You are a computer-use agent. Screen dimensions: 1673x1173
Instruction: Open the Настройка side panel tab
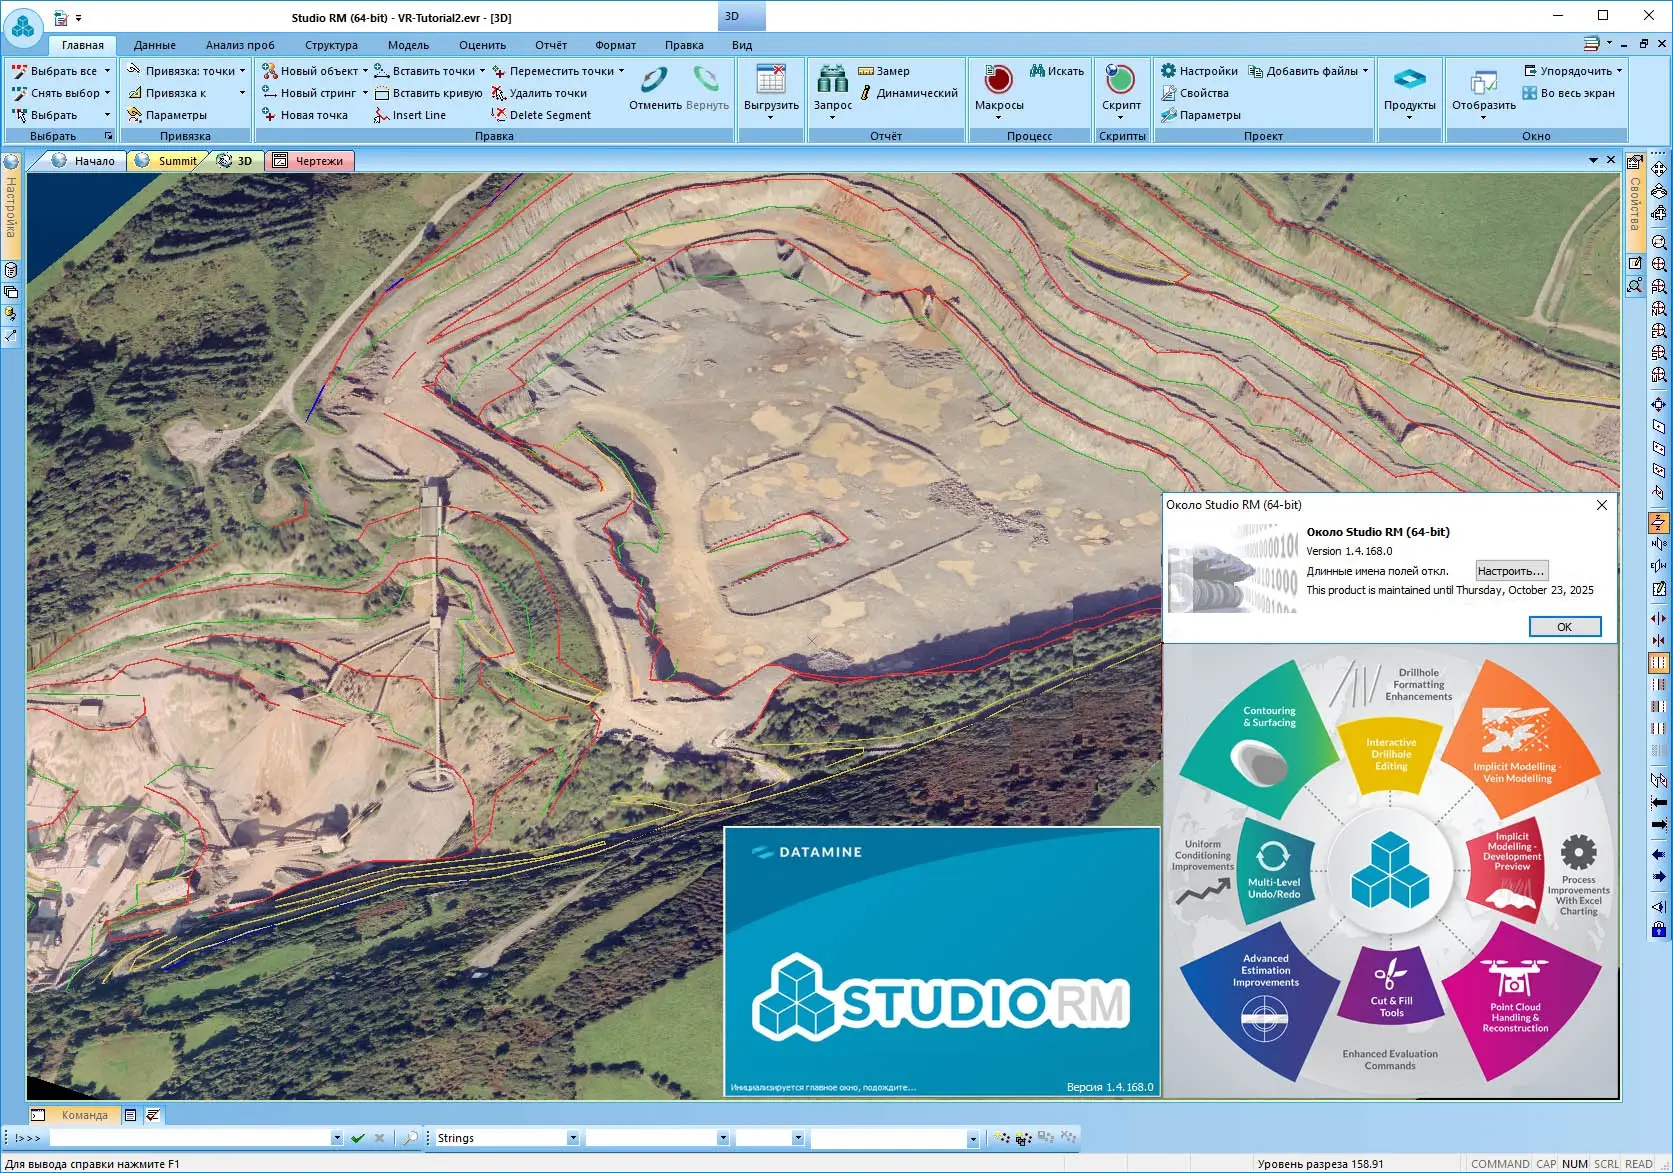click(x=11, y=207)
